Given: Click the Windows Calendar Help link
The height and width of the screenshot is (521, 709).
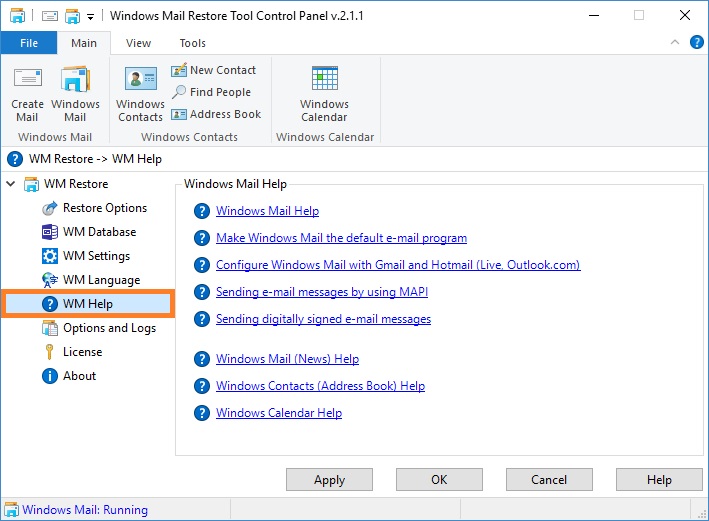Looking at the screenshot, I should click(x=279, y=413).
